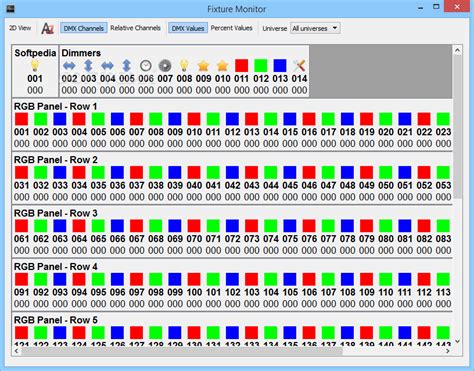
Task: Click the RGB Panel - Row 5 title
Action: [x=56, y=320]
